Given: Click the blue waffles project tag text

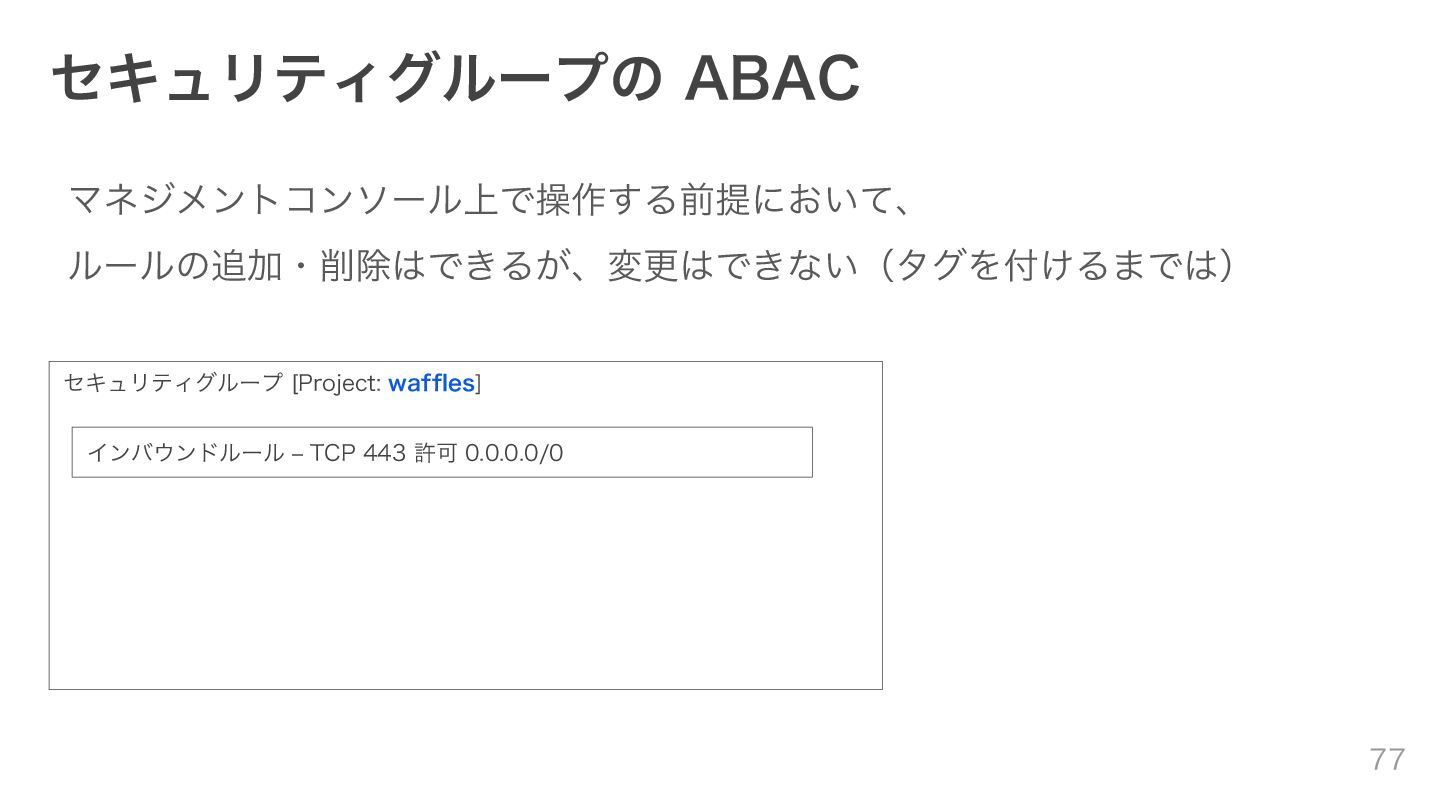Looking at the screenshot, I should coord(431,383).
